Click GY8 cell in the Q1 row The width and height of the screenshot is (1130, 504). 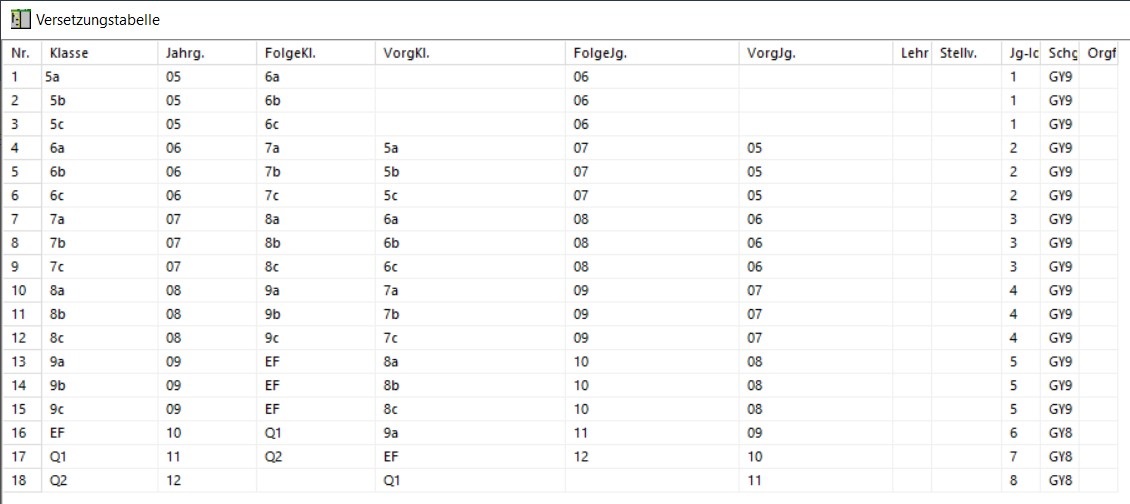(1061, 457)
